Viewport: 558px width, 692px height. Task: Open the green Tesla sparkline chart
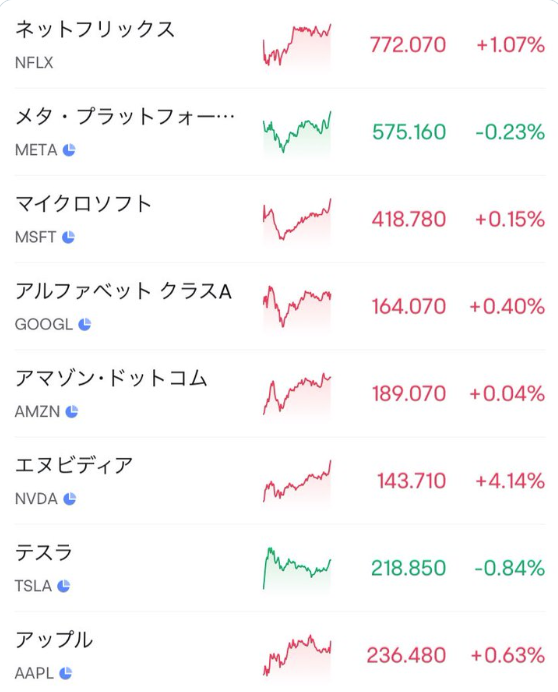pos(297,568)
